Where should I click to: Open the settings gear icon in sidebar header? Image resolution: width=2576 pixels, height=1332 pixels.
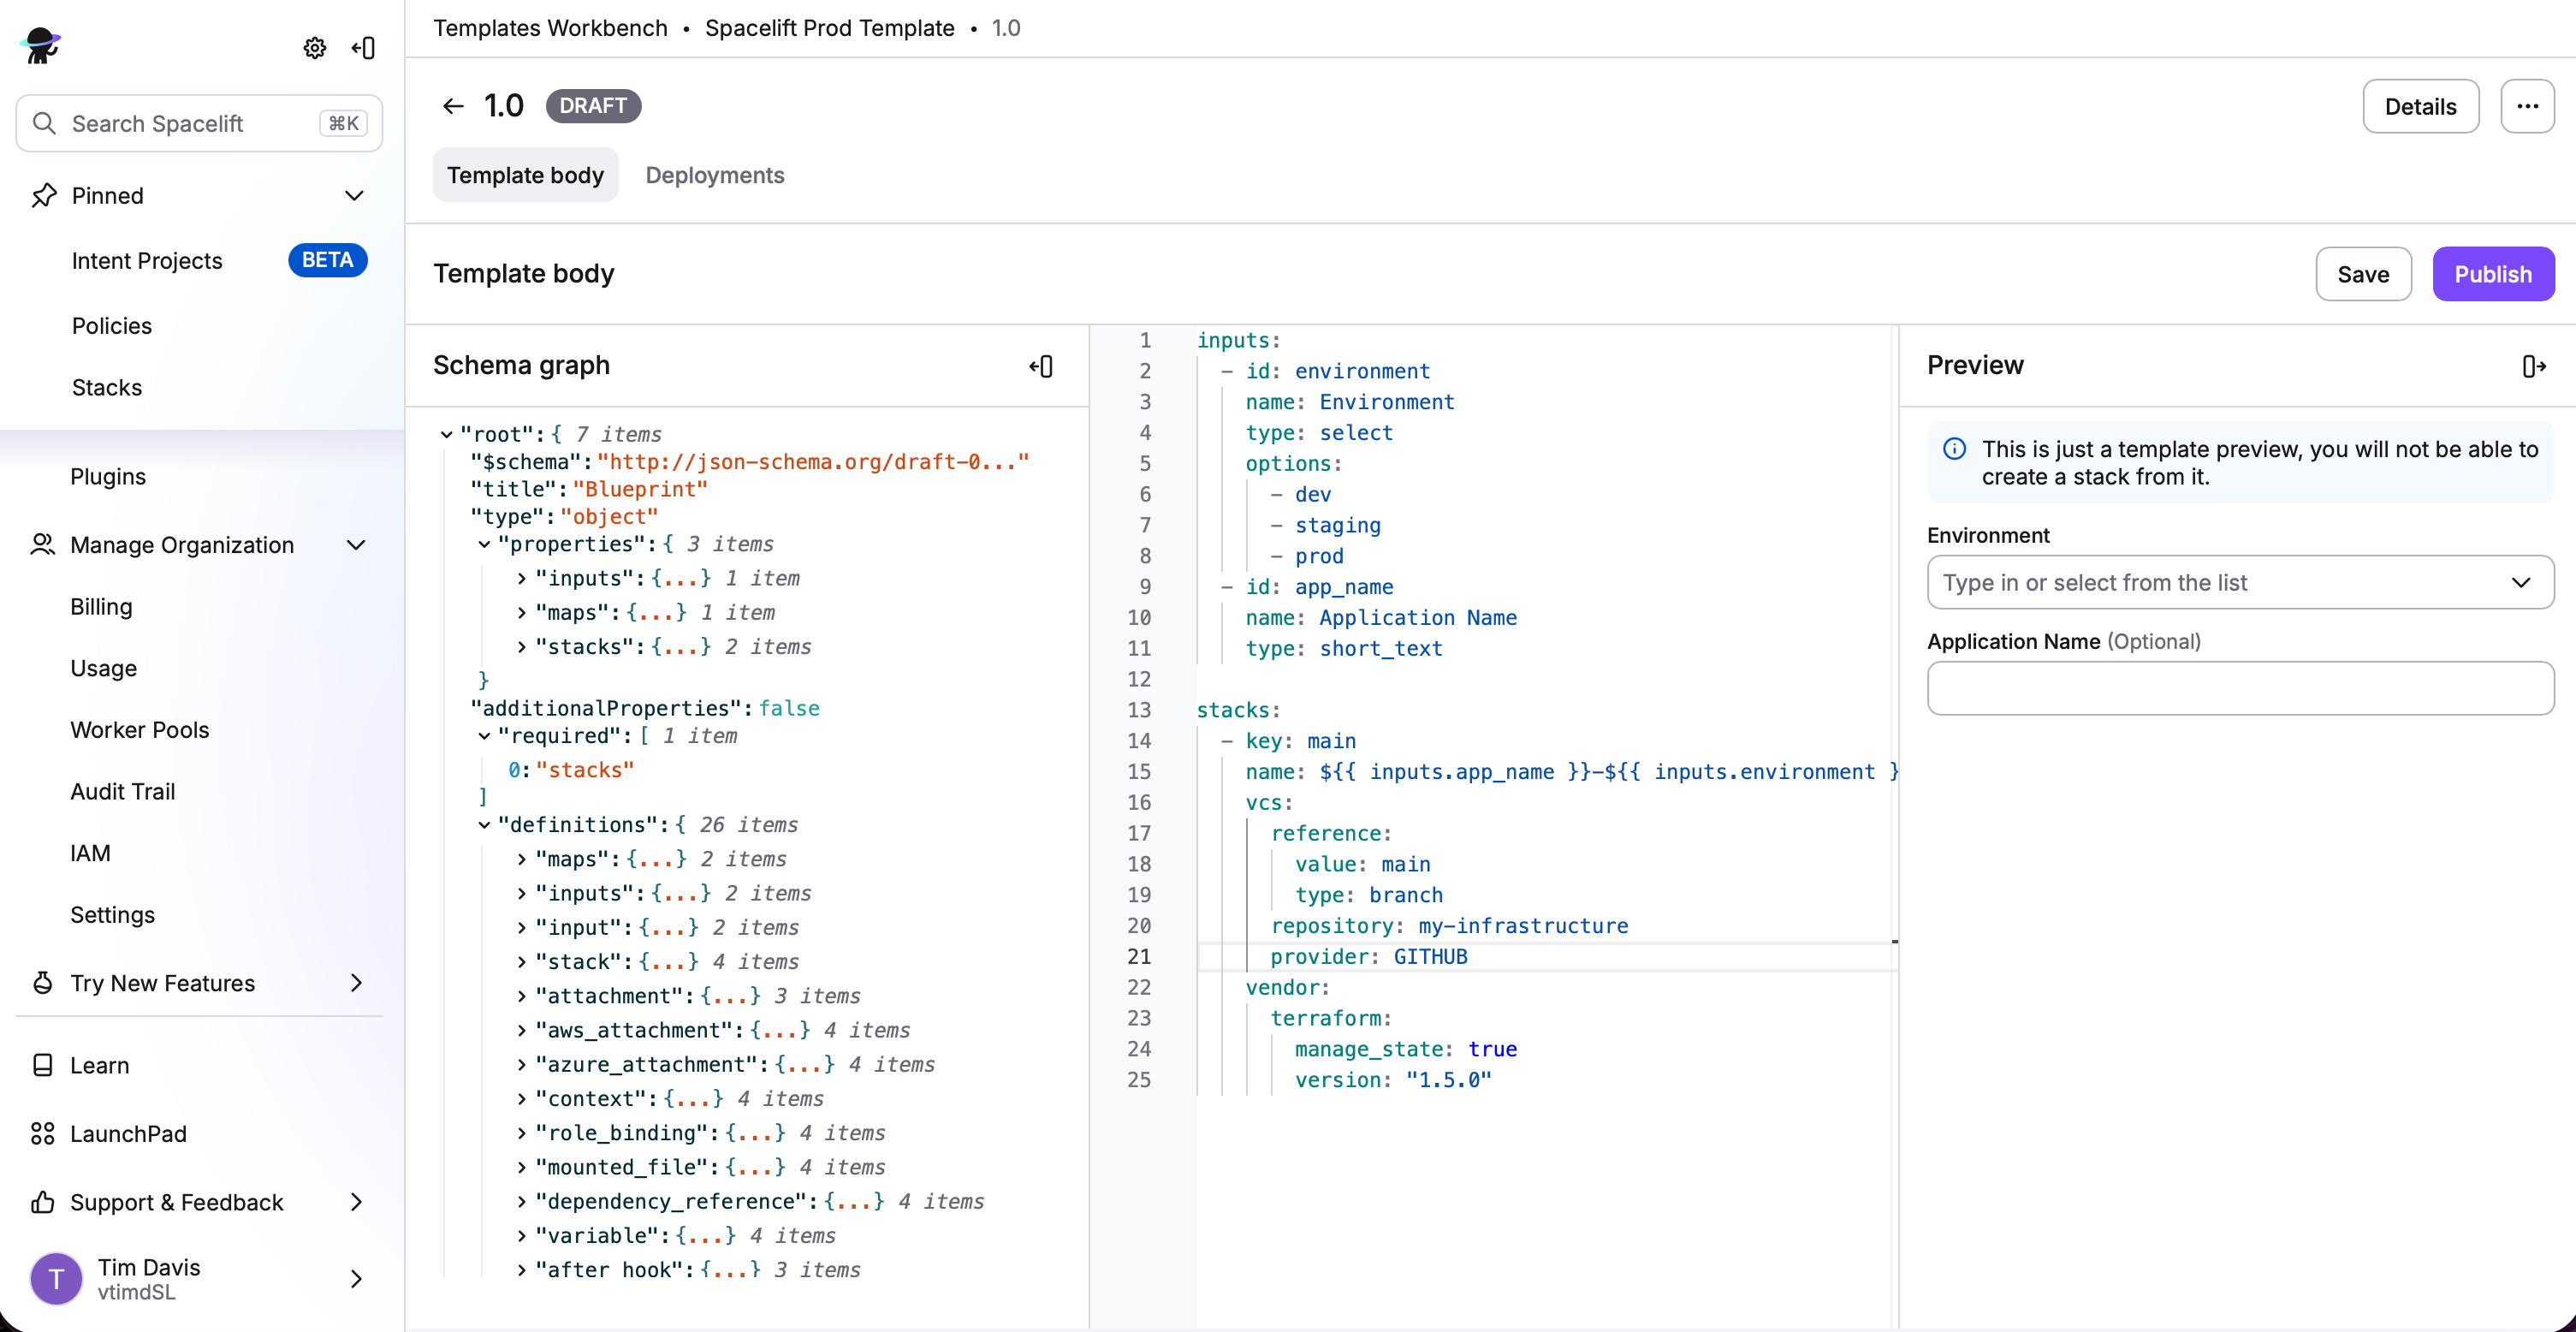point(314,48)
